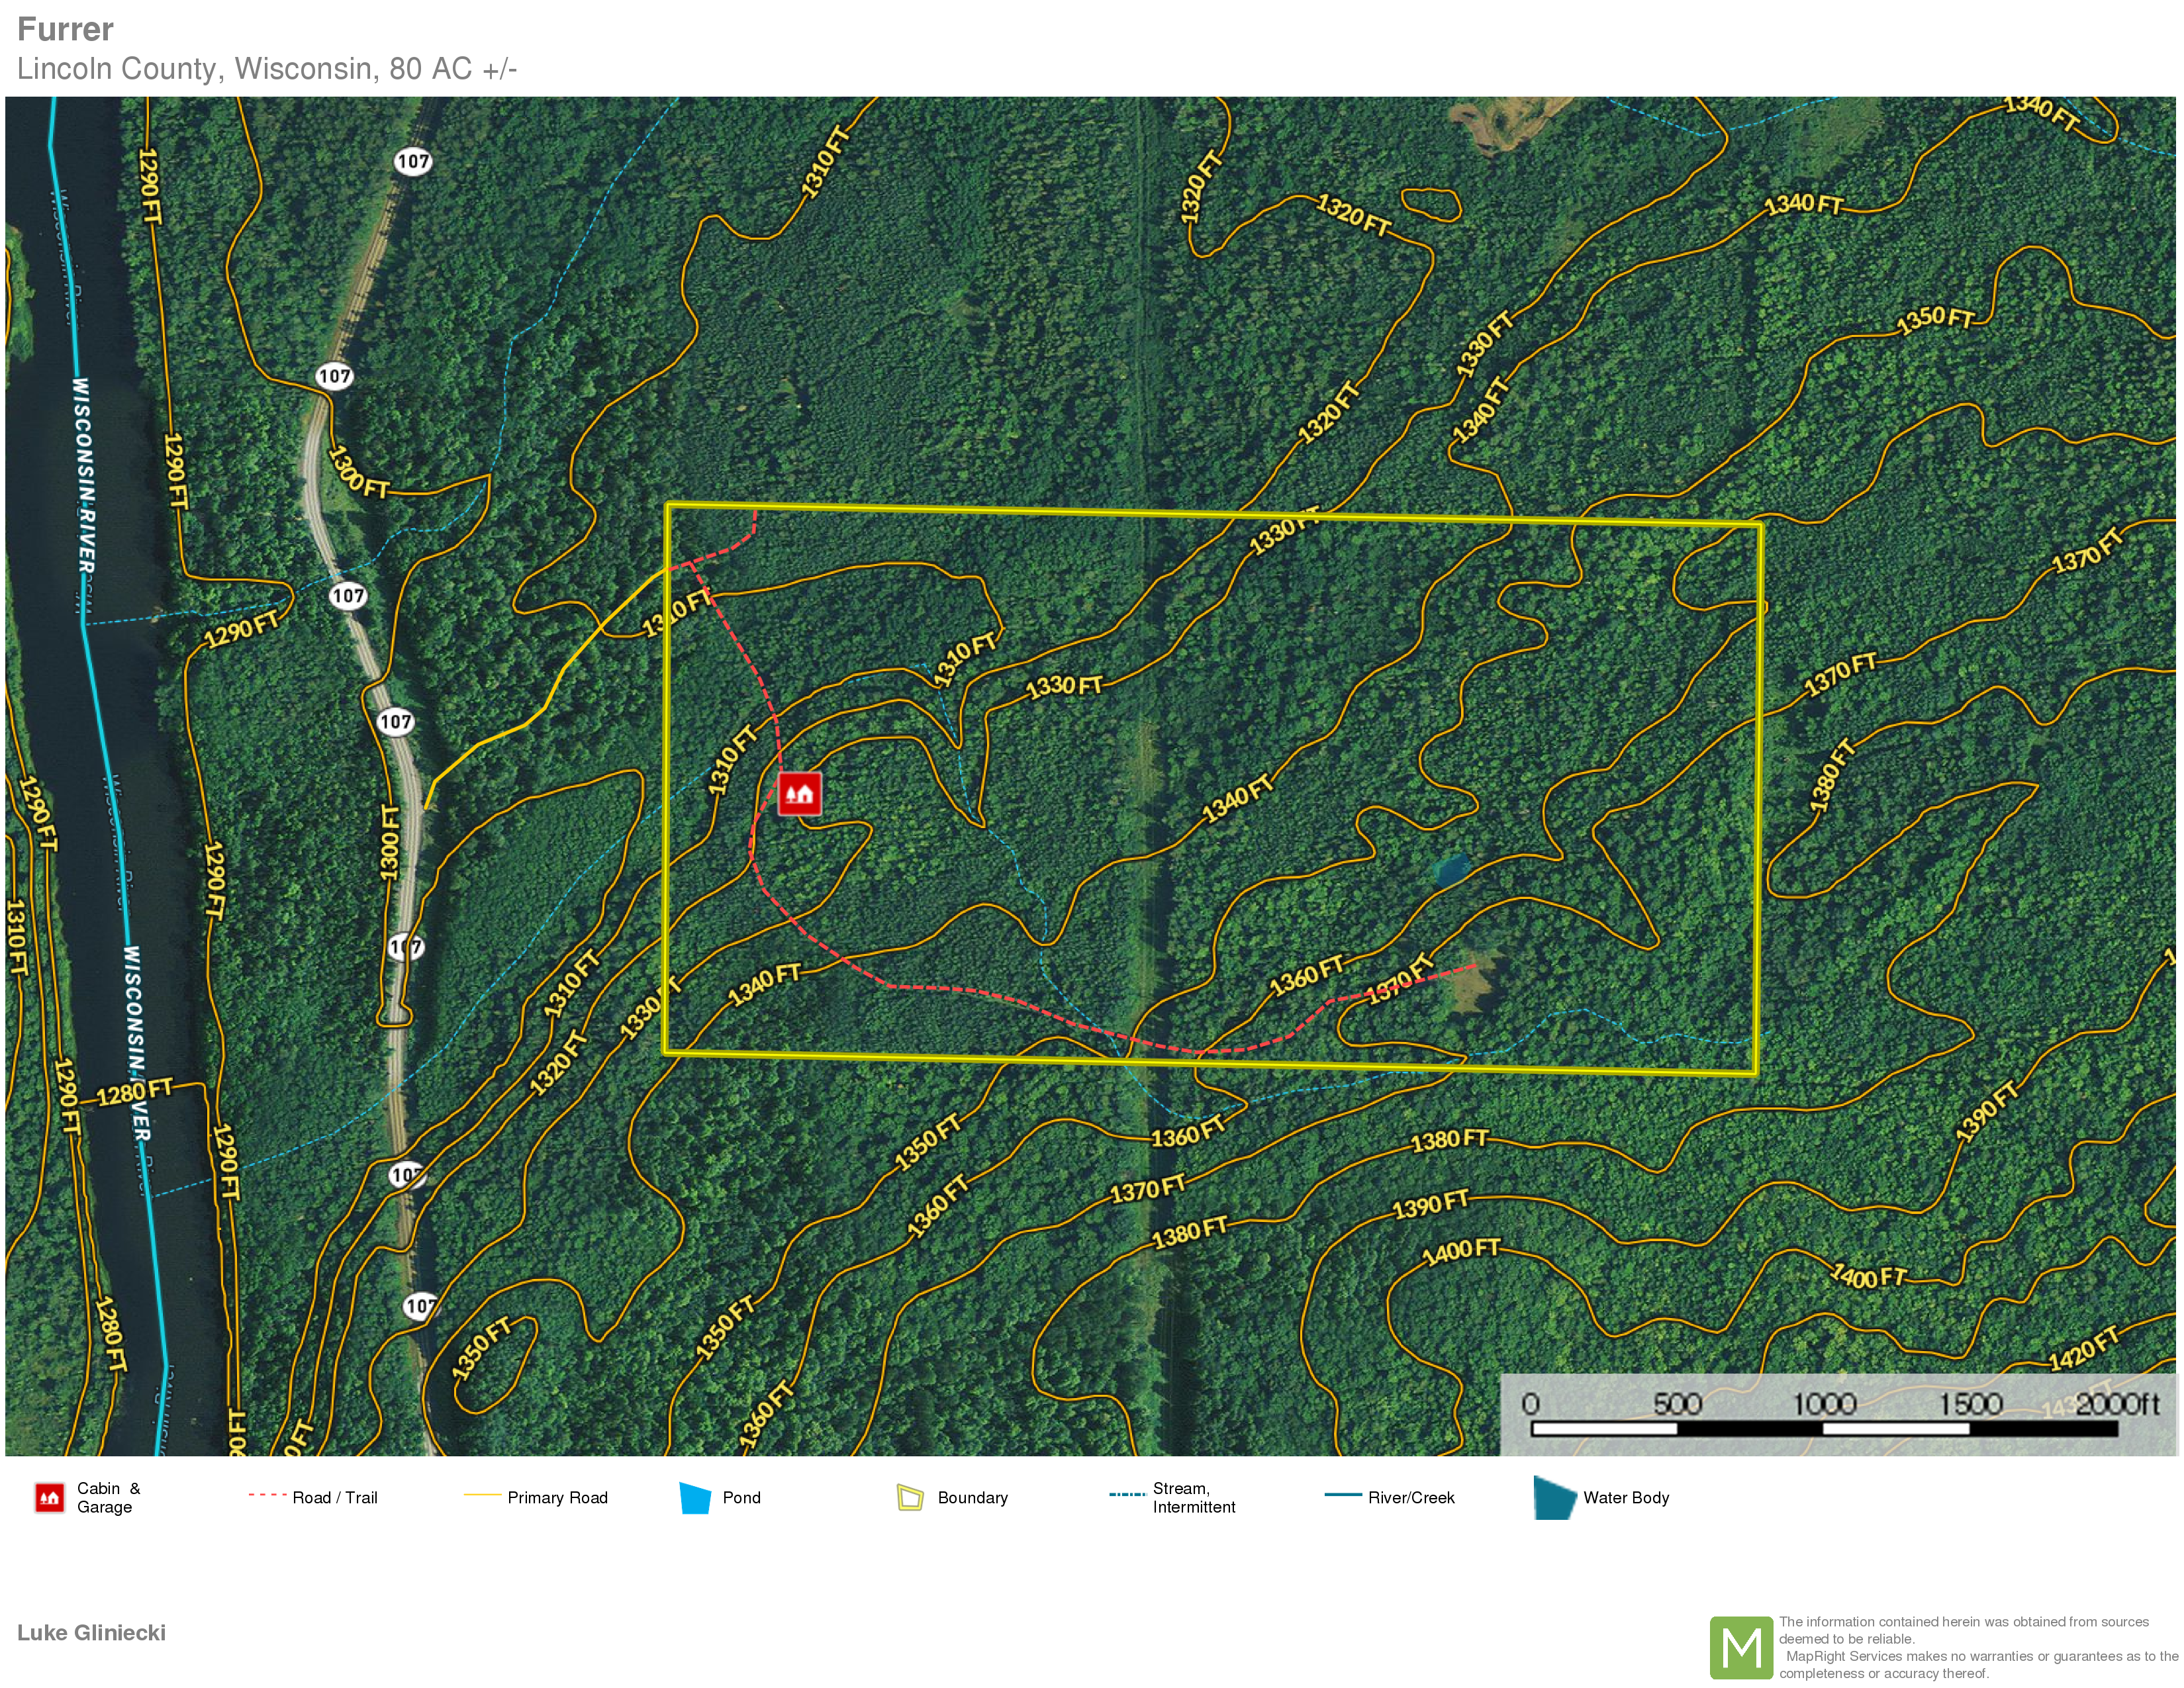
Task: Click the Primary Road legend line
Action: 482,1495
